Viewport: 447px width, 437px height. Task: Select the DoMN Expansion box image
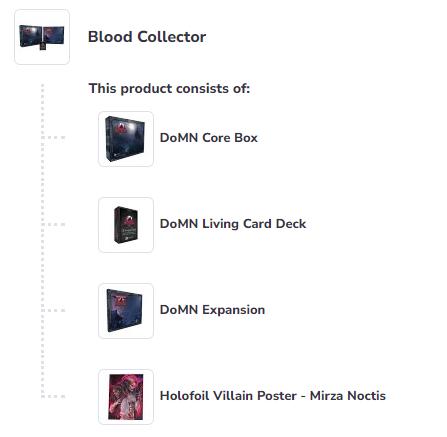click(x=126, y=311)
